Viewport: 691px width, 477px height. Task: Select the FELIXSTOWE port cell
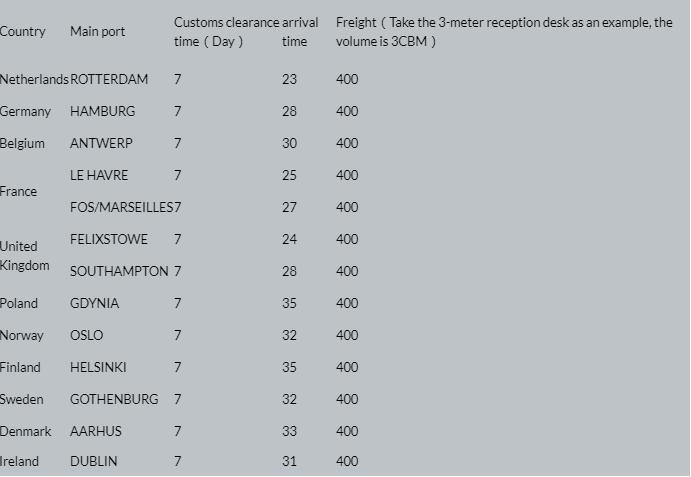click(x=109, y=239)
